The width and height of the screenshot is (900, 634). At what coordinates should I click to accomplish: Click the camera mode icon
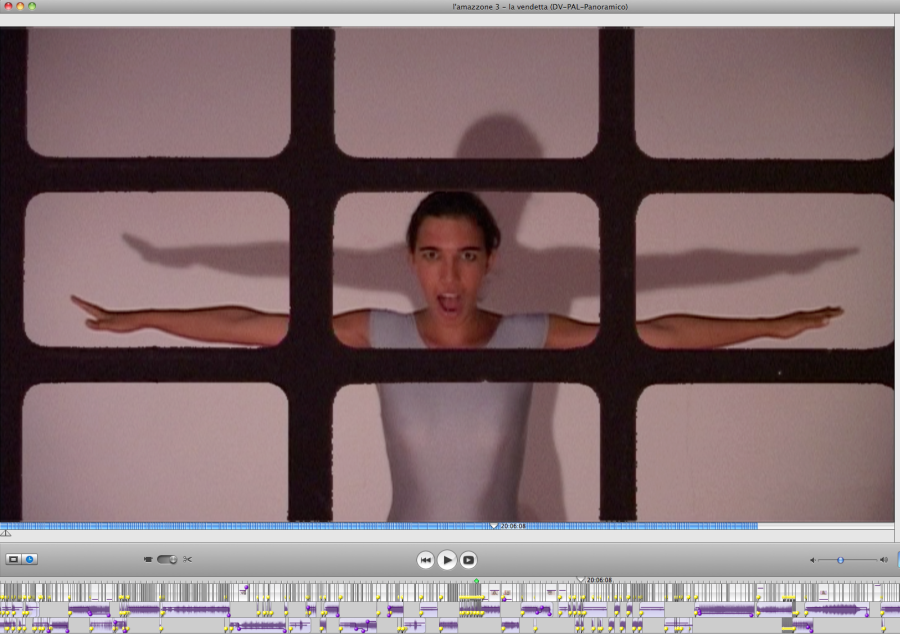coord(149,559)
